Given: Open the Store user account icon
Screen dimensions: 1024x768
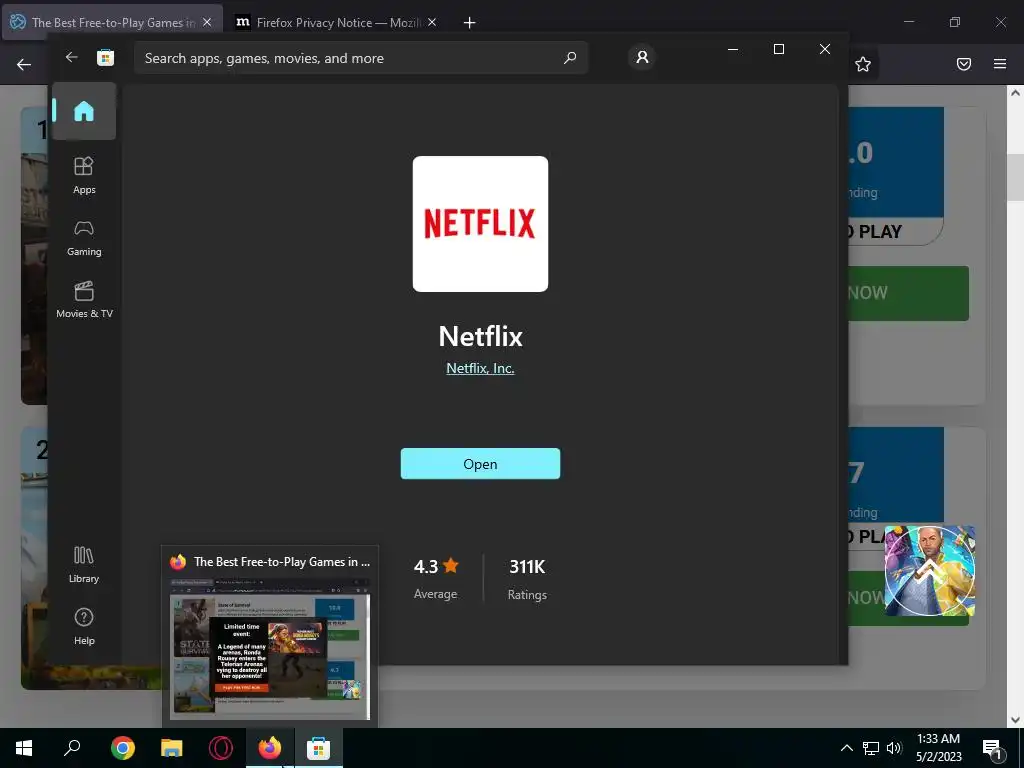Looking at the screenshot, I should [642, 57].
